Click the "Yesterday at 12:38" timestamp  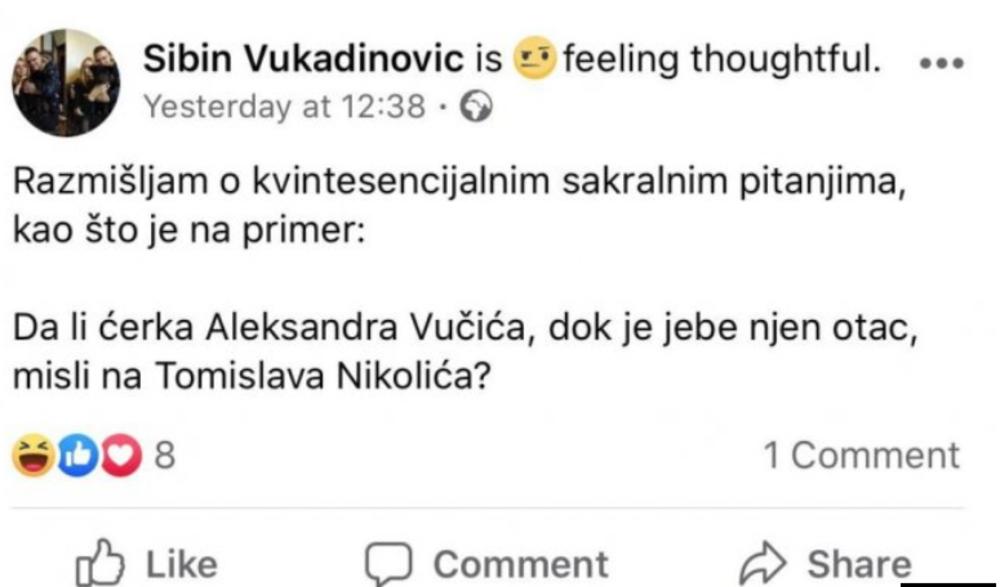(284, 107)
